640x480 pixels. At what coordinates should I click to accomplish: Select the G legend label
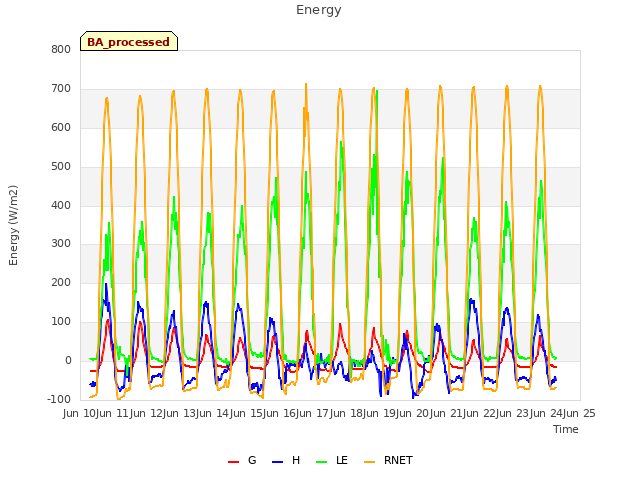[x=252, y=460]
